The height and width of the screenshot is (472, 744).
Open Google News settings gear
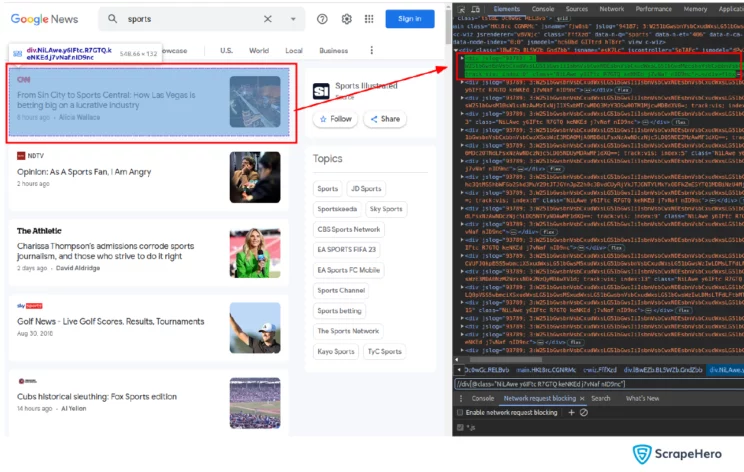[x=346, y=19]
